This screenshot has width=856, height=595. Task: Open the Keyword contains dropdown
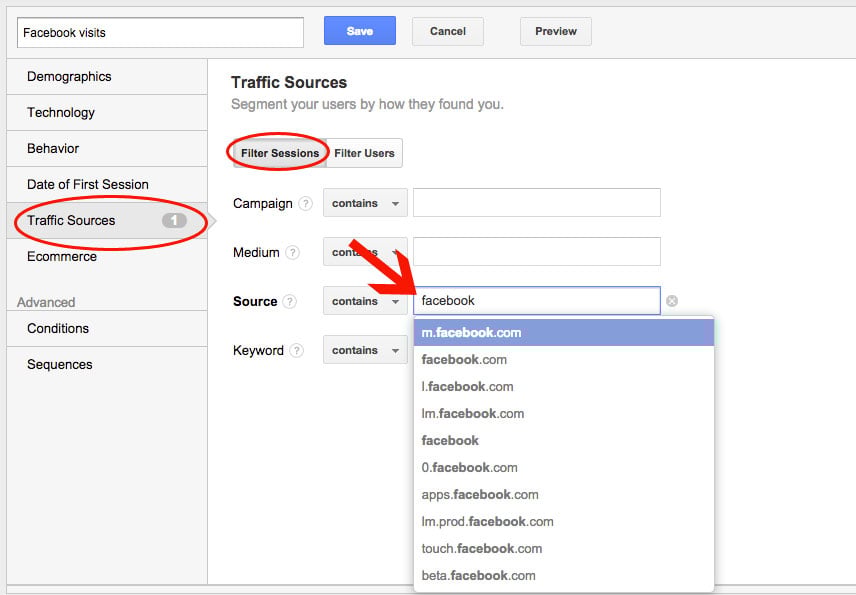click(364, 350)
